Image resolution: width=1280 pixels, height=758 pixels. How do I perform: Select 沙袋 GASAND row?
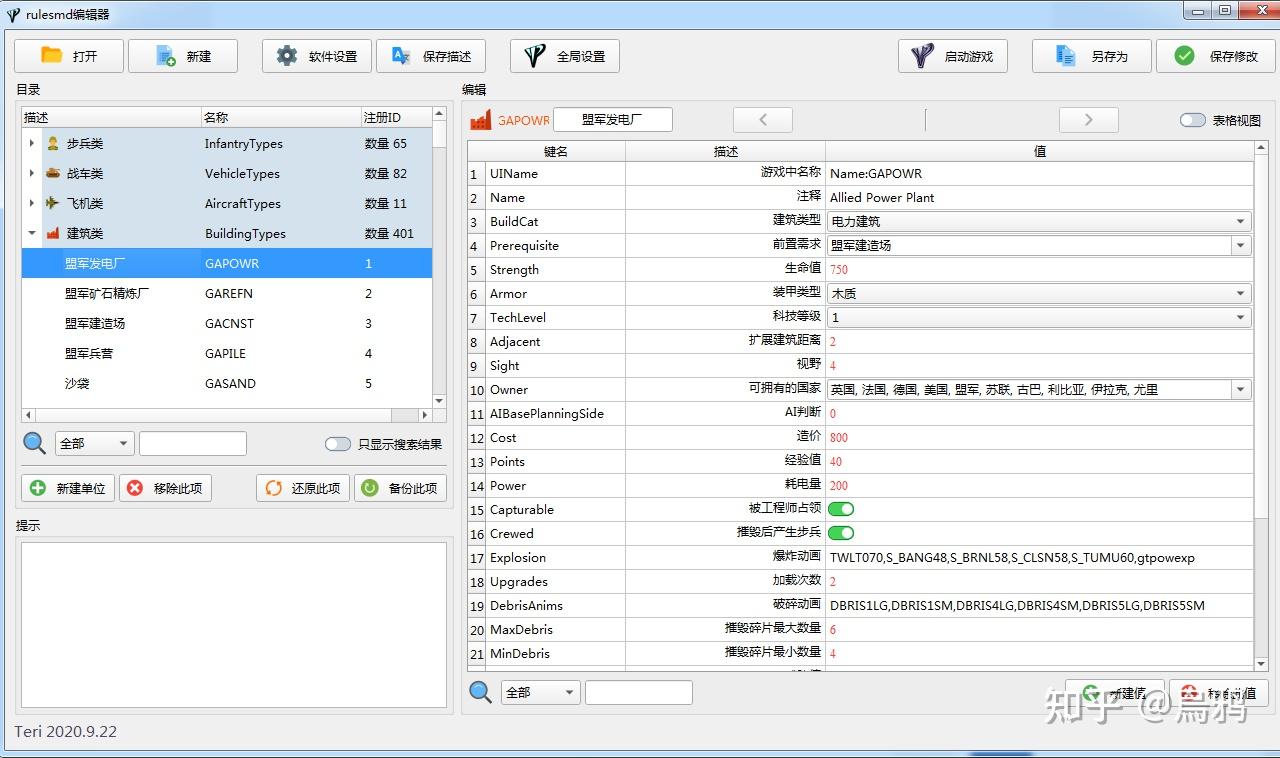227,383
